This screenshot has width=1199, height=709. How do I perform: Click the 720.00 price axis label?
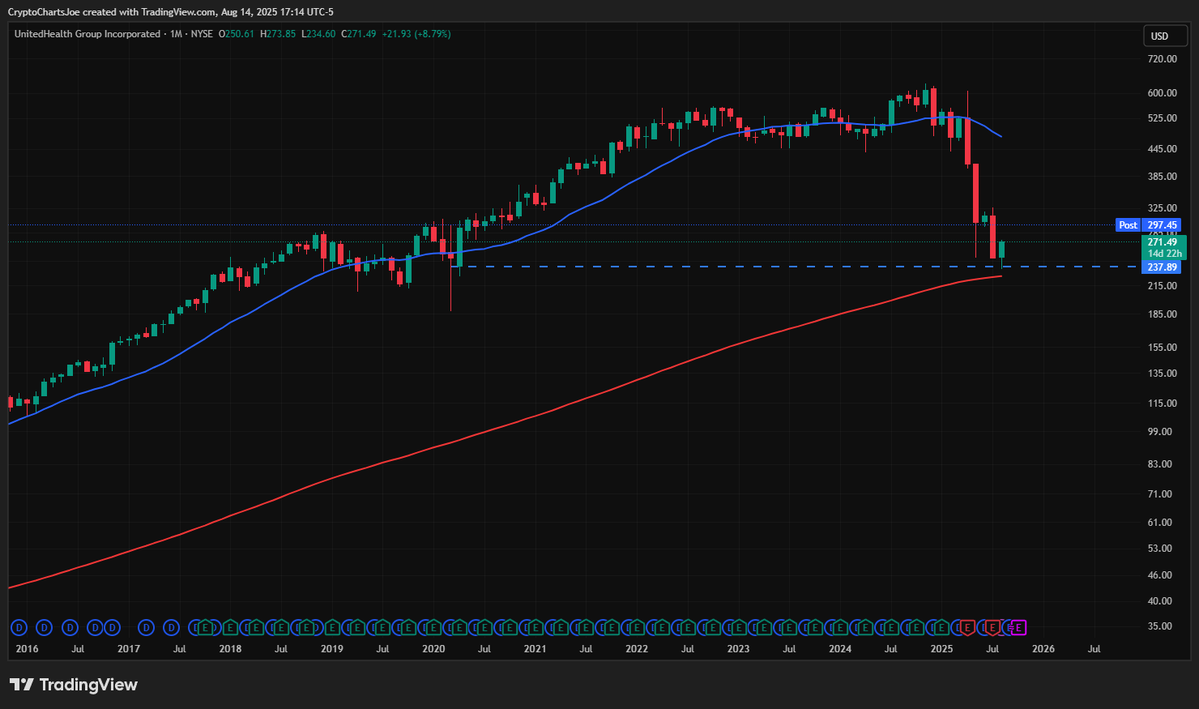point(1162,59)
